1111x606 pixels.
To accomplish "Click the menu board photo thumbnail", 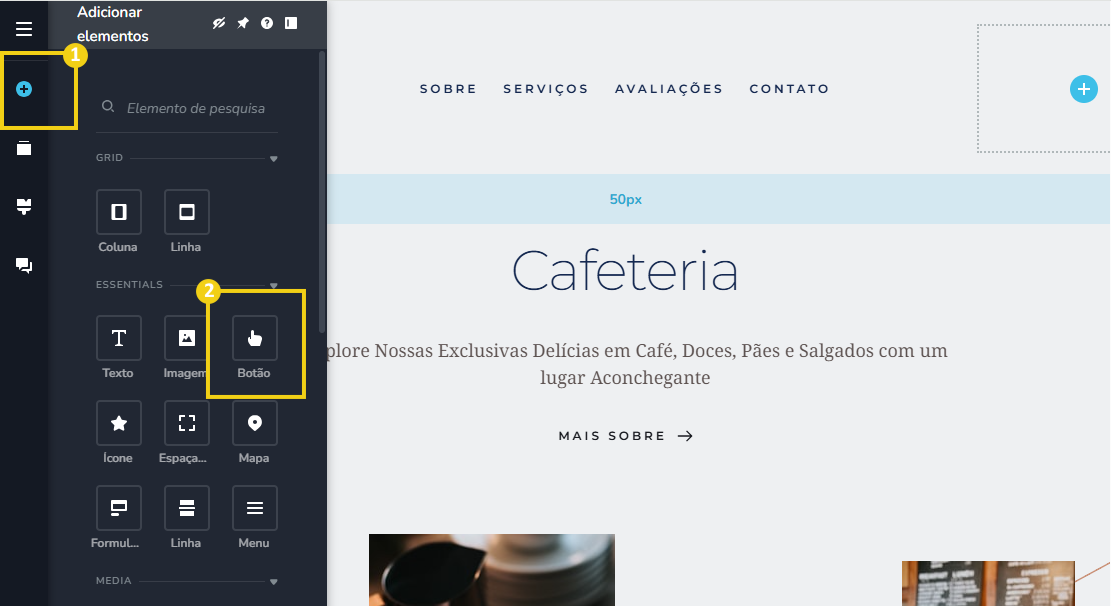I will pos(988,583).
